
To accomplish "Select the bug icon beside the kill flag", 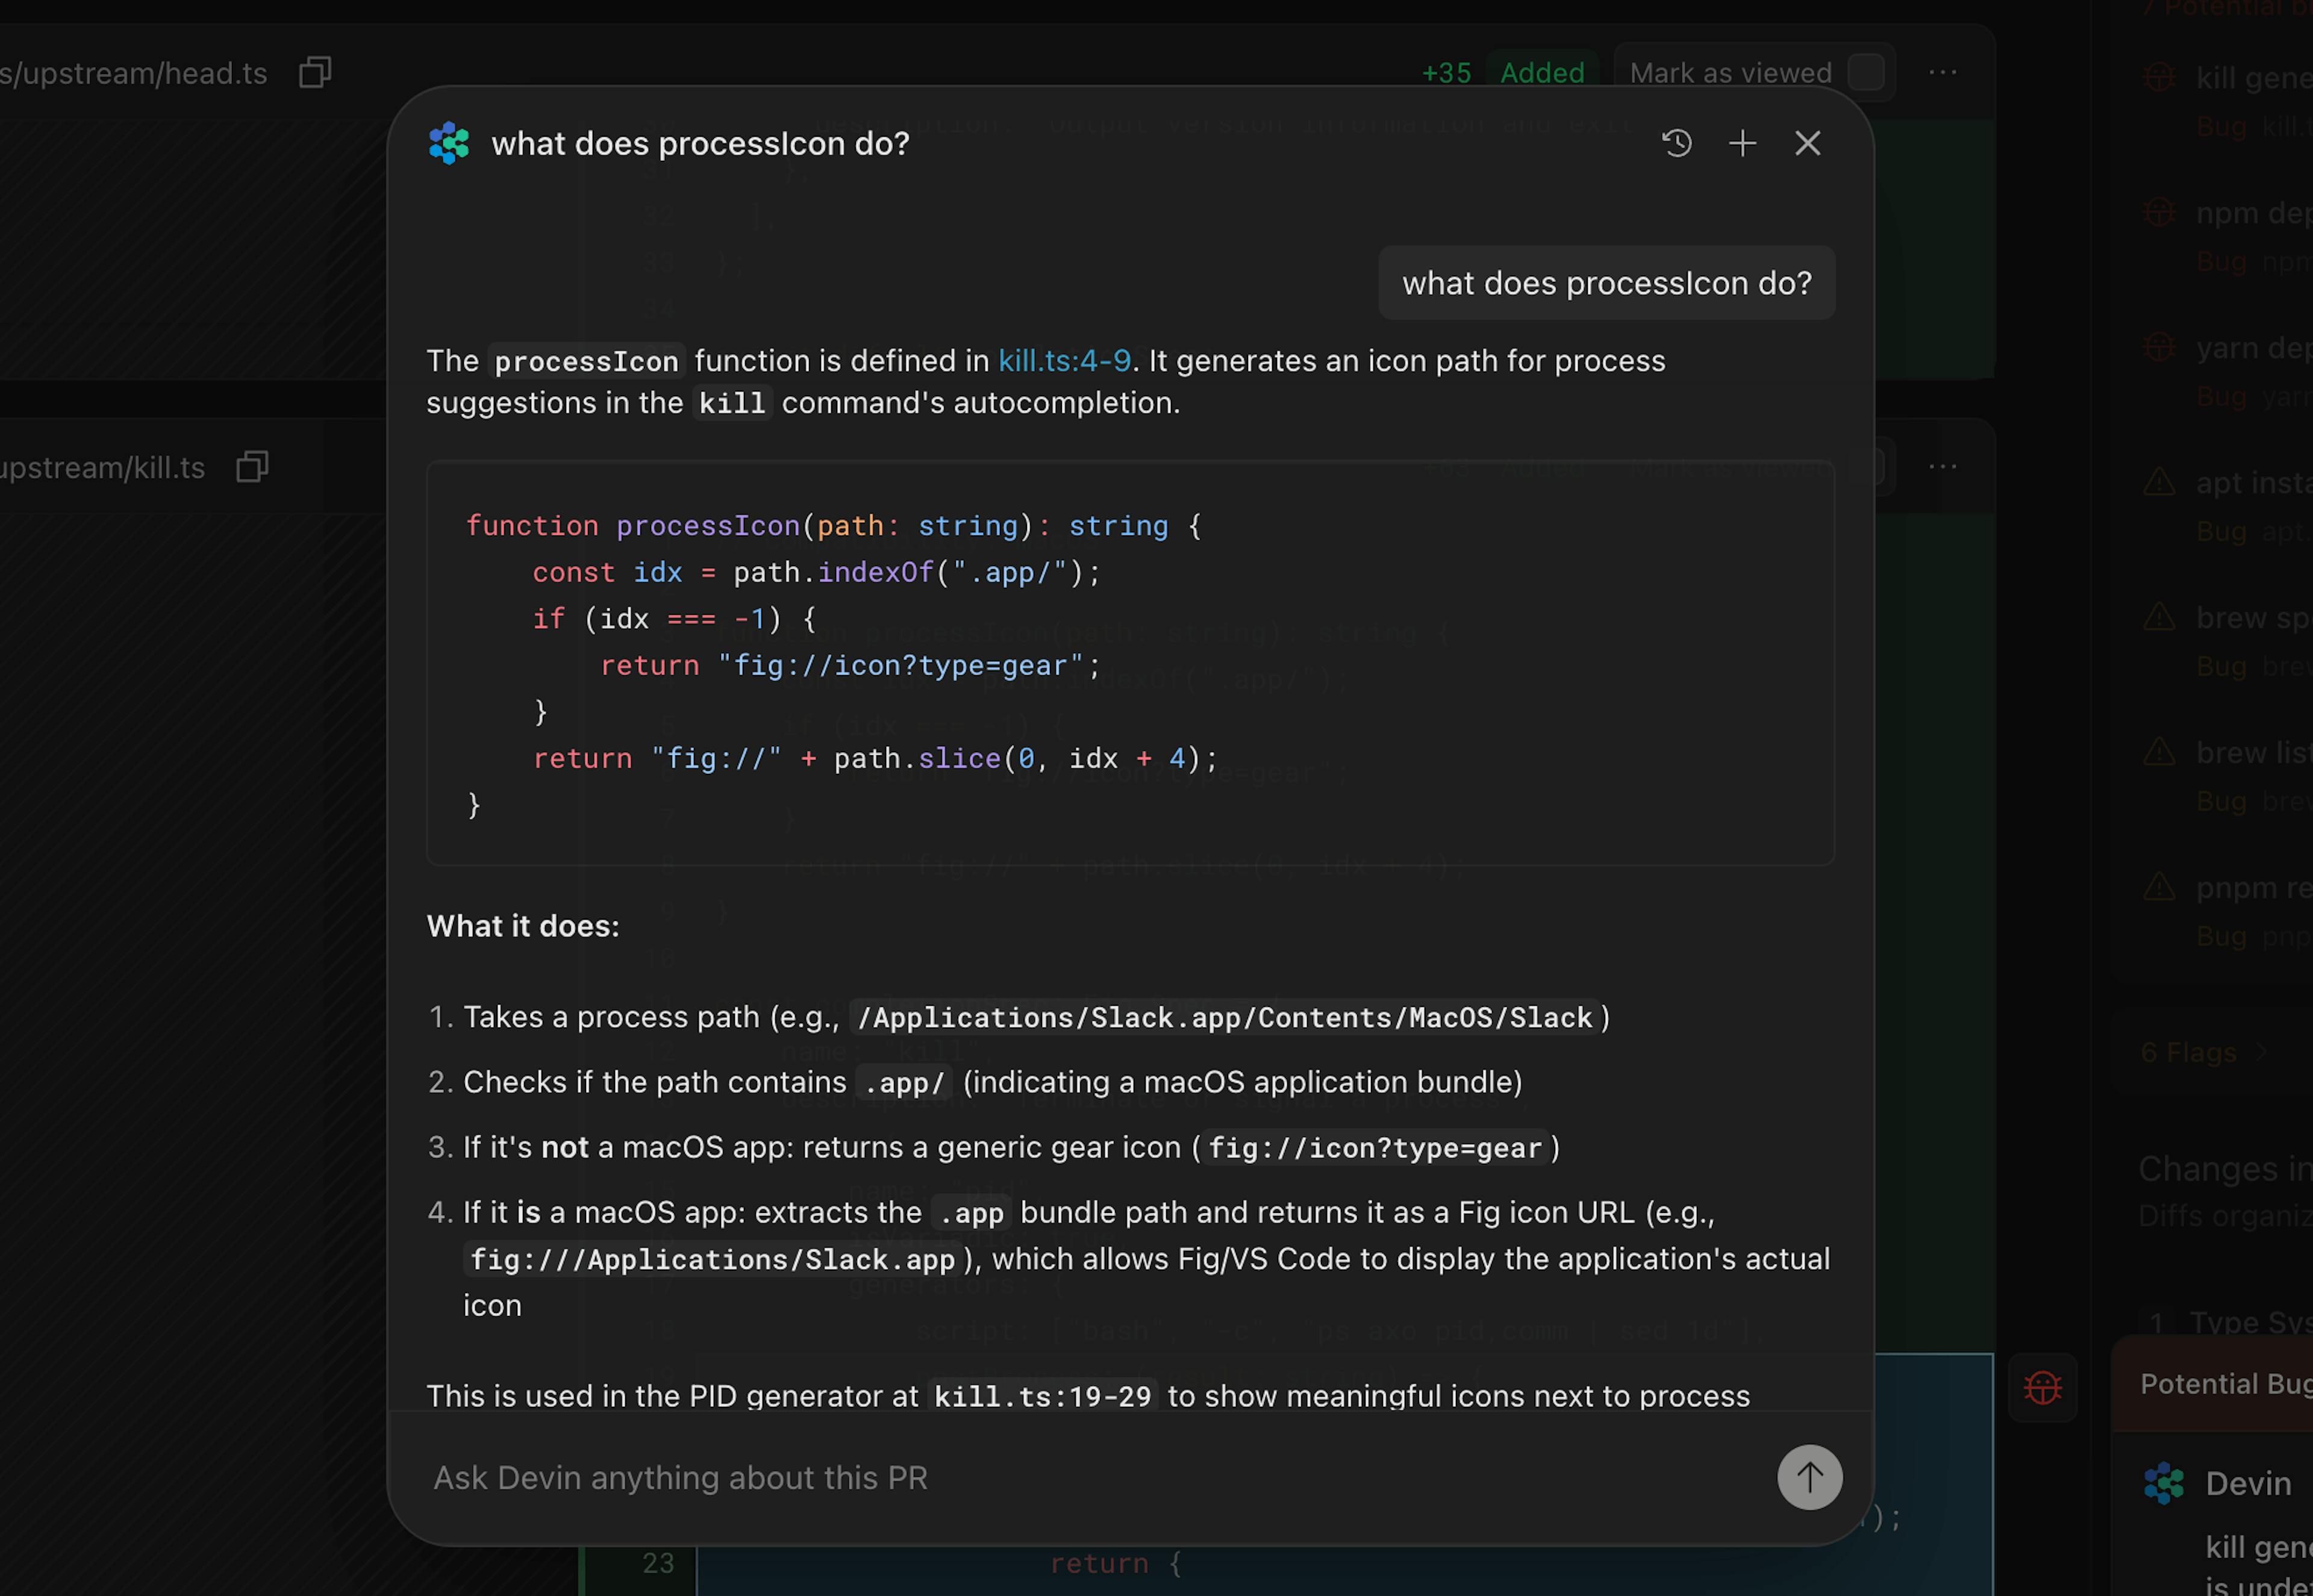I will point(2159,76).
